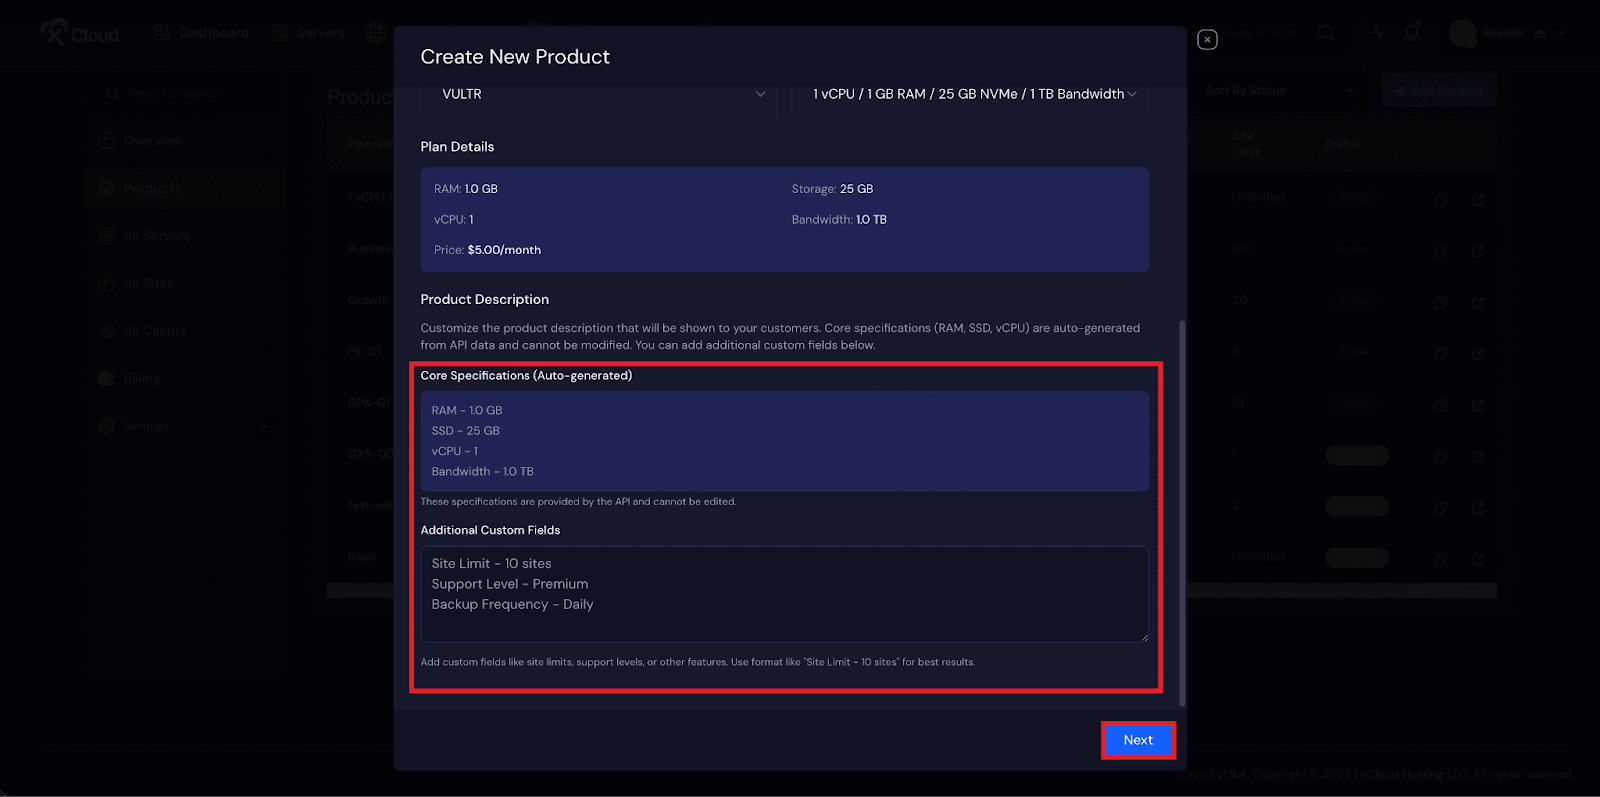Select Overview in the sidebar

pyautogui.click(x=152, y=141)
